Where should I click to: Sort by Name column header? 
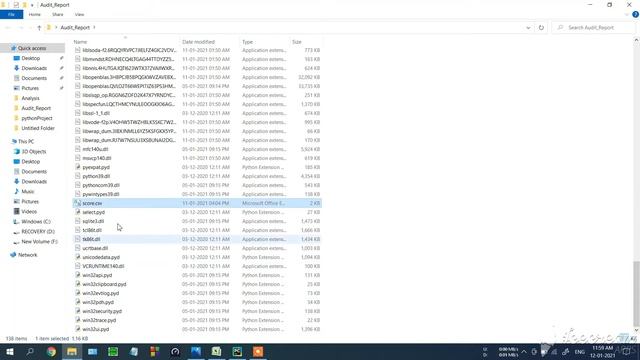point(80,42)
